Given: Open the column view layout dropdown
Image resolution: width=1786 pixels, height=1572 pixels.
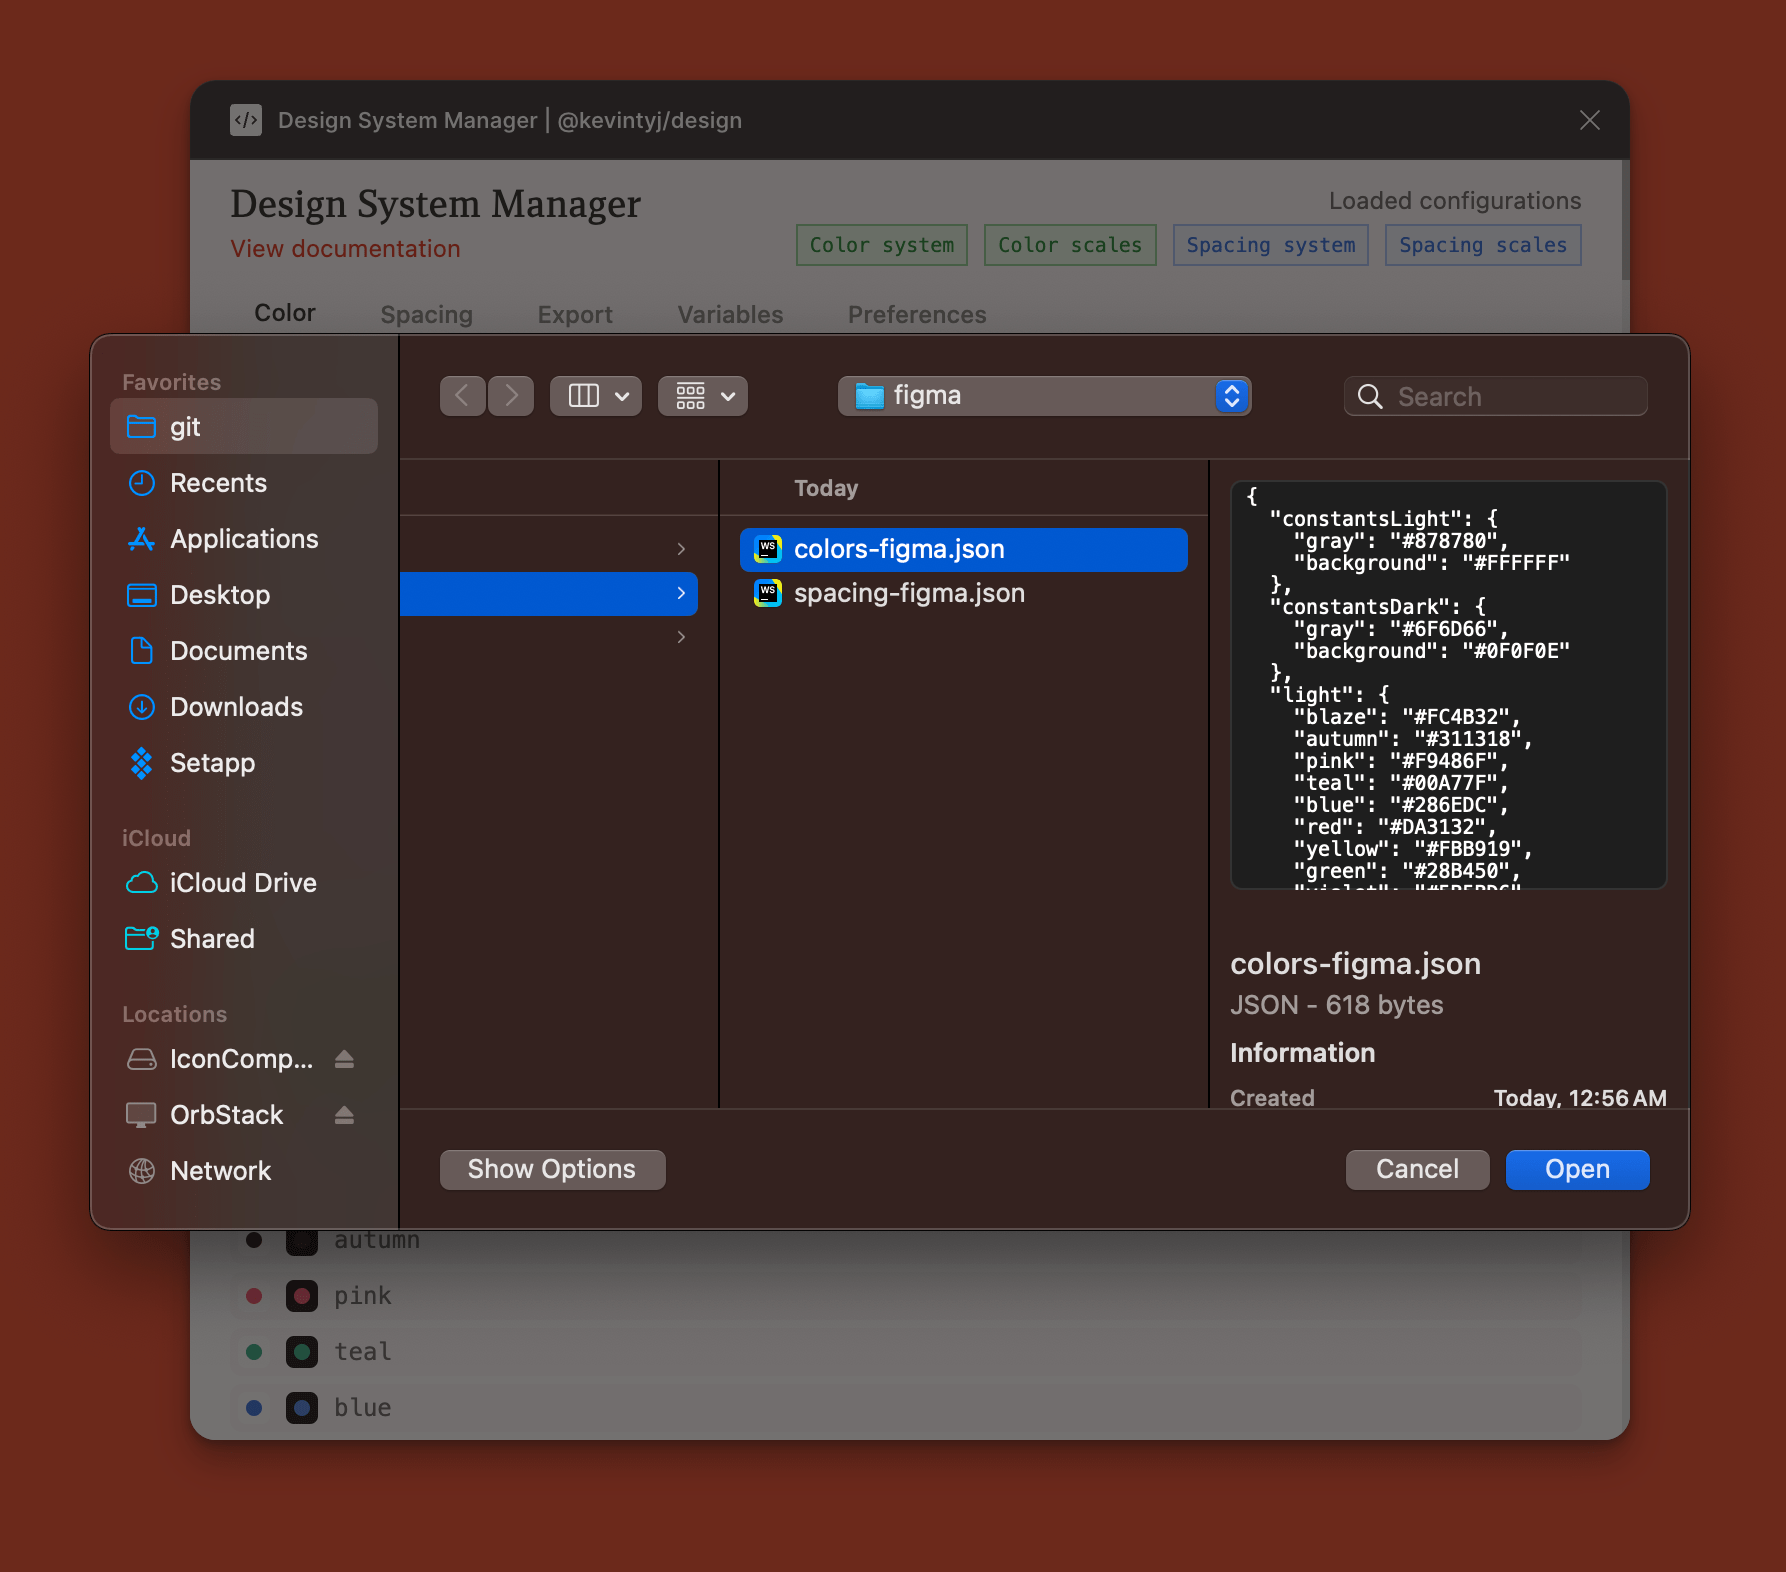Looking at the screenshot, I should (x=595, y=395).
